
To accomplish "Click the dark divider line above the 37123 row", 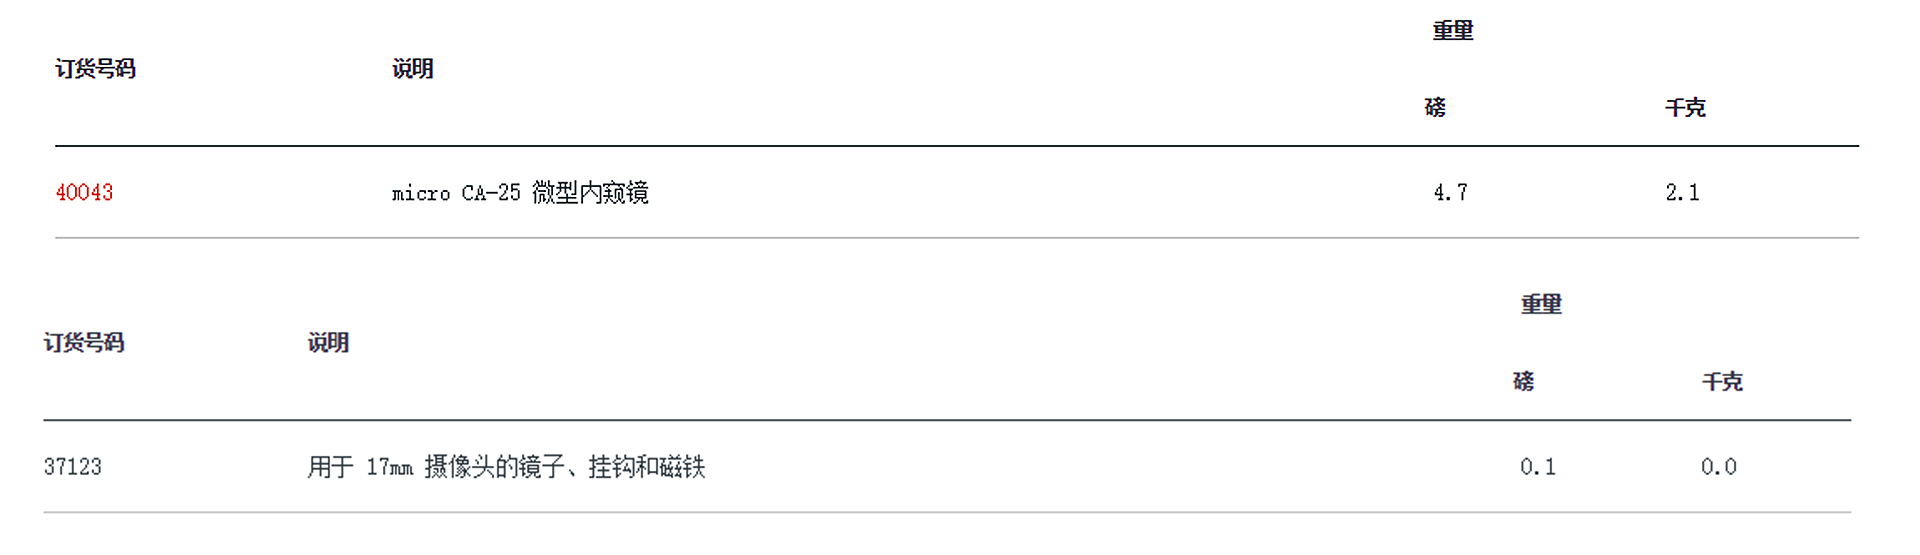I will pyautogui.click(x=946, y=420).
